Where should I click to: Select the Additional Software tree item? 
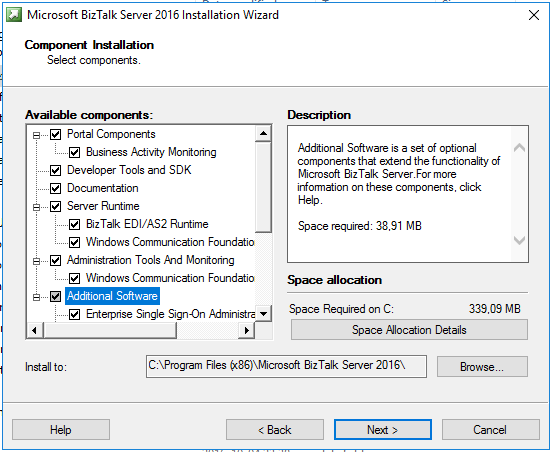(112, 296)
